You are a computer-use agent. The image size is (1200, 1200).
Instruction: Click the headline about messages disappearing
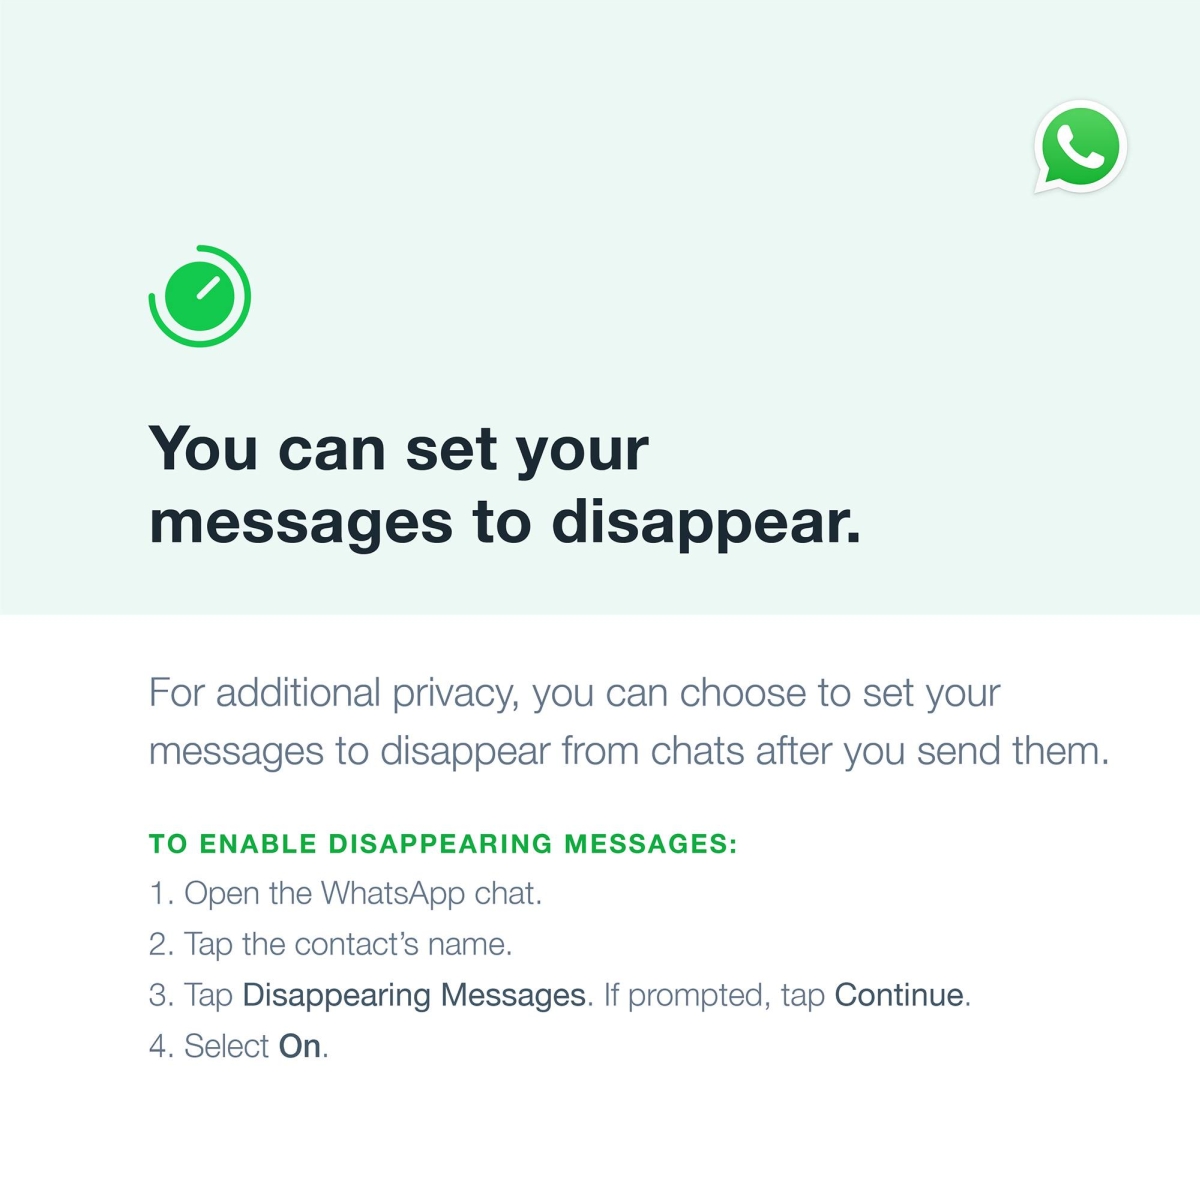click(505, 485)
